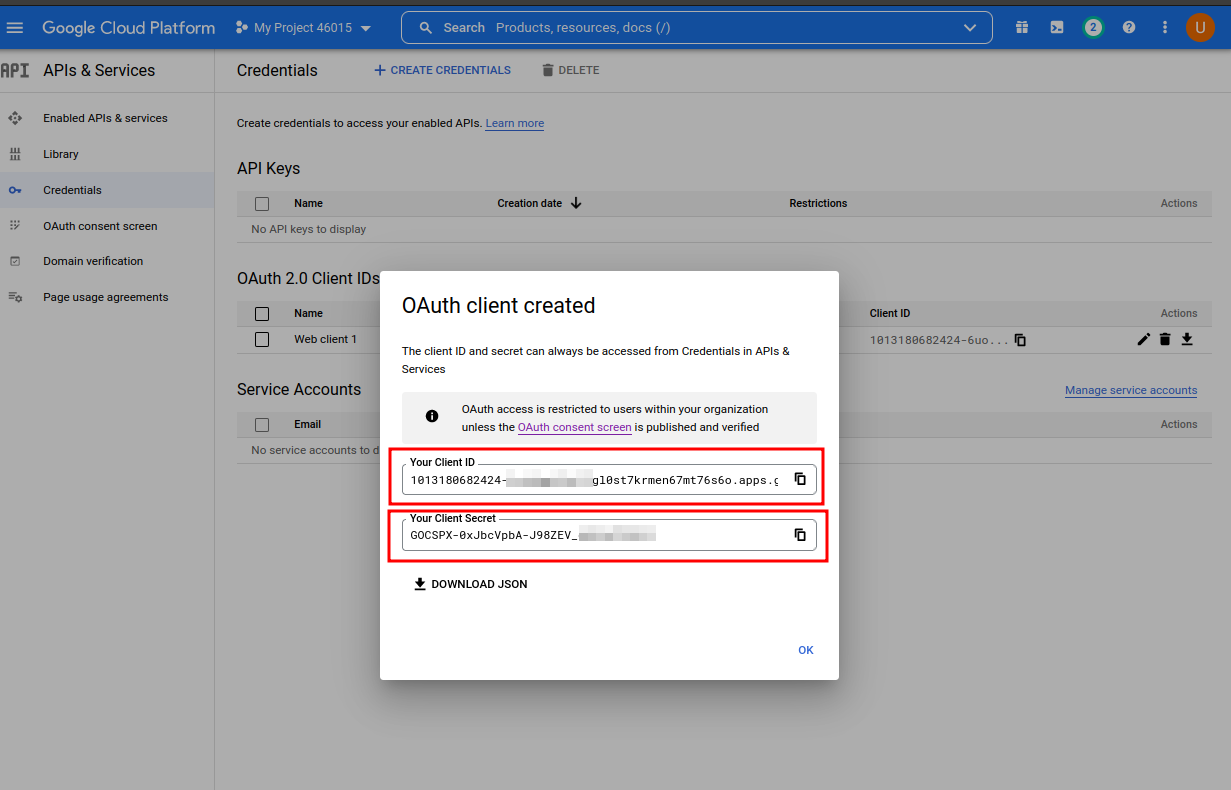The image size is (1231, 790).
Task: Check the Service Accounts header checkbox
Action: click(x=262, y=424)
